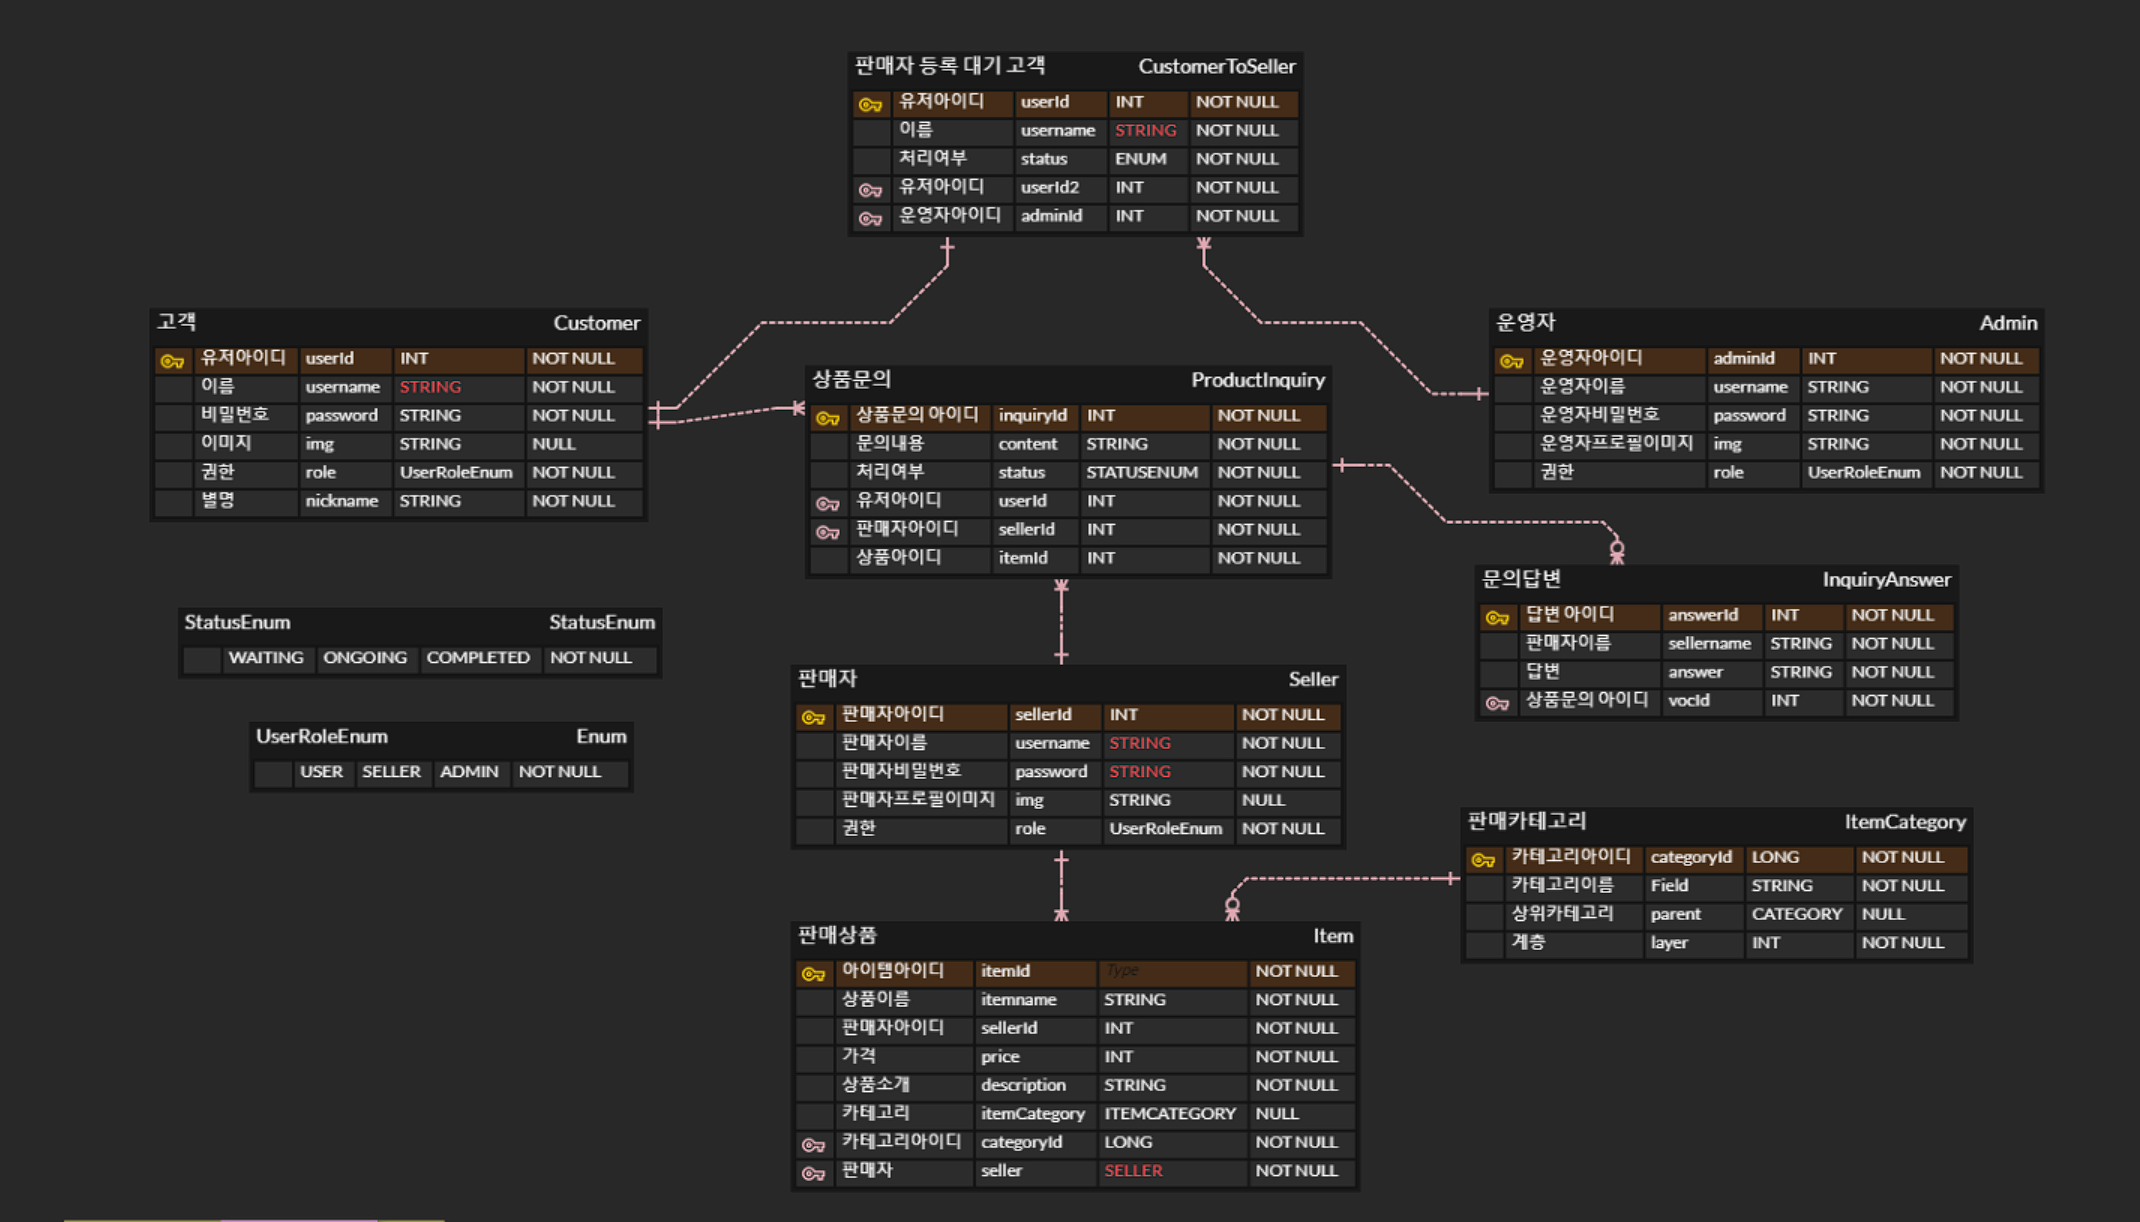Click the STATUSENUM type in ProductInquiry

tap(1141, 472)
